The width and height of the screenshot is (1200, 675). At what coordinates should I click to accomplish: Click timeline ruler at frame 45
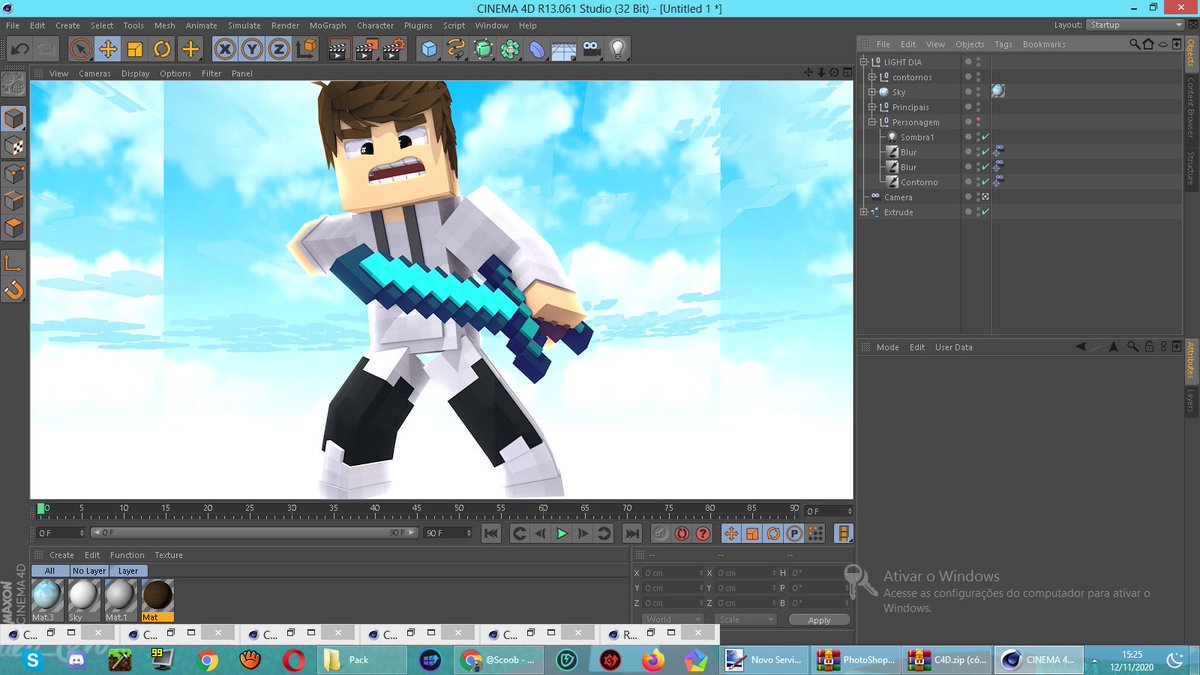[x=417, y=510]
